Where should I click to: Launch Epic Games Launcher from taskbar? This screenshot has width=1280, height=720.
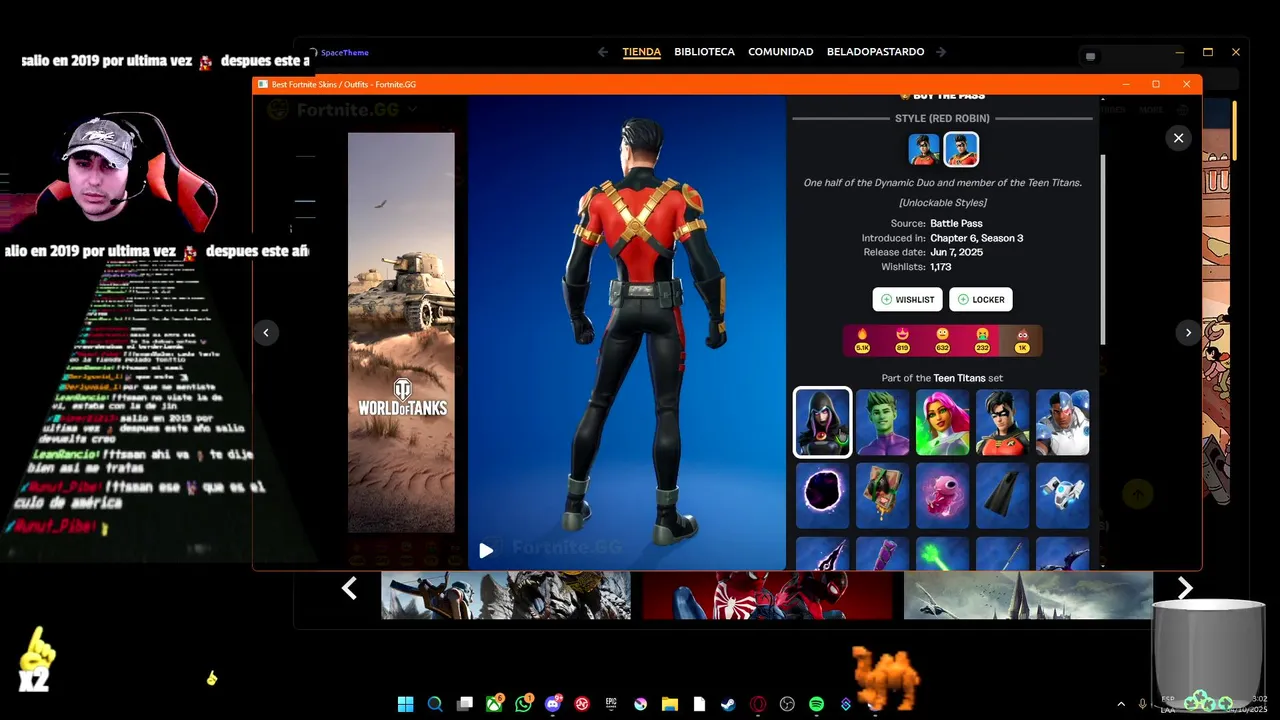point(611,704)
